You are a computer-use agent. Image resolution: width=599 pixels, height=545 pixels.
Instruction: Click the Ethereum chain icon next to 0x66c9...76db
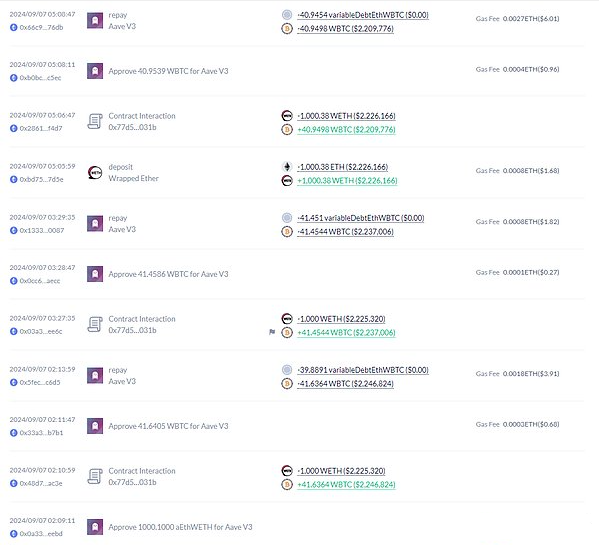14,27
